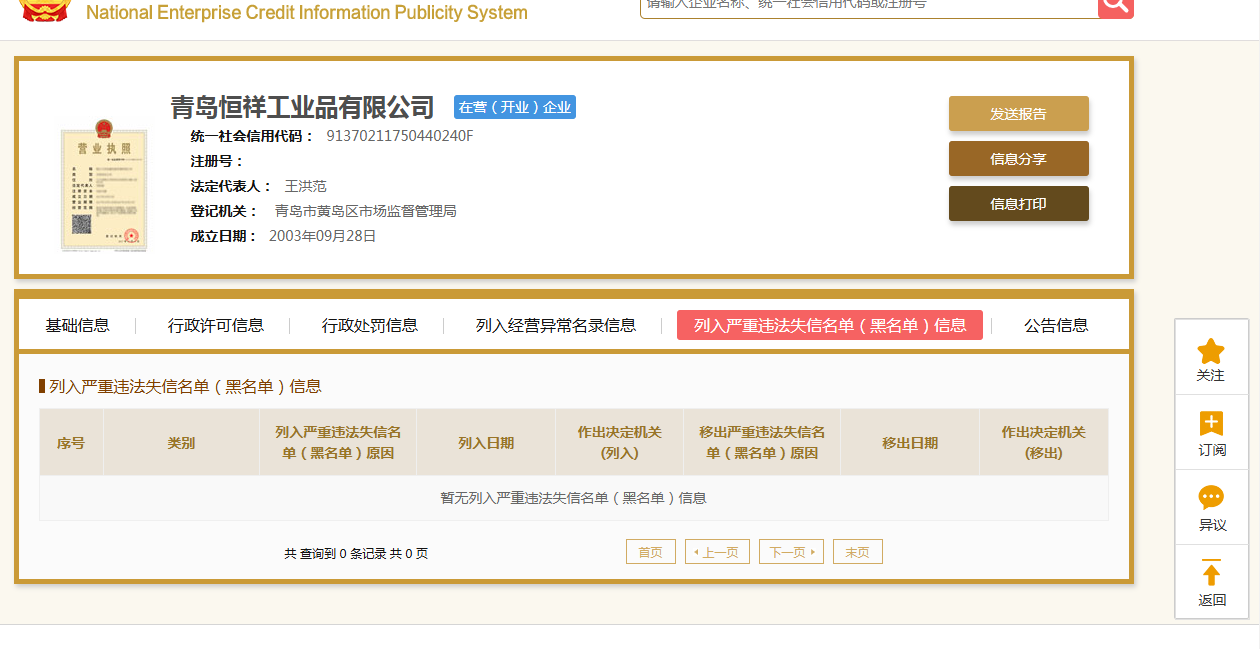The image size is (1260, 649).
Task: Select the 列入经营异常名录信息 tab
Action: click(x=556, y=325)
